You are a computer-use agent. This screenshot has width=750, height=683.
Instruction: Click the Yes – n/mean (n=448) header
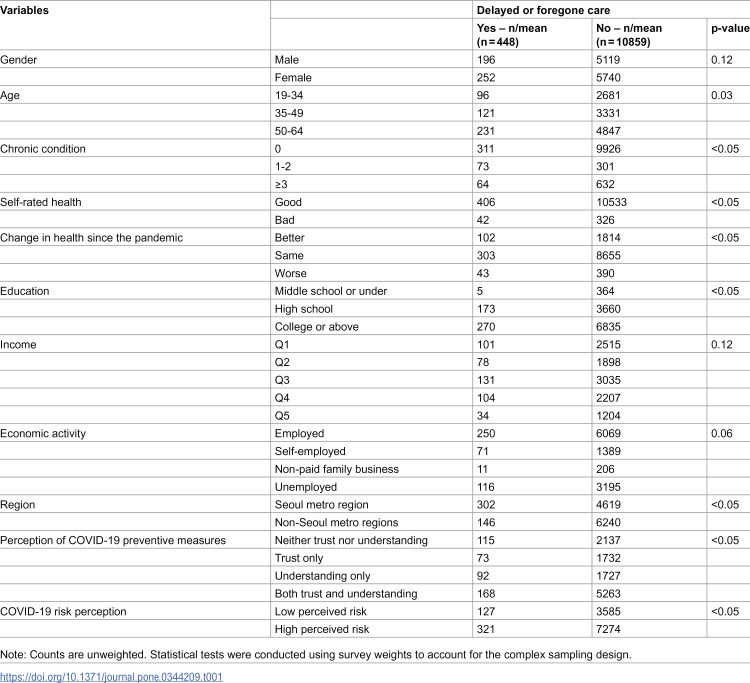tap(511, 35)
